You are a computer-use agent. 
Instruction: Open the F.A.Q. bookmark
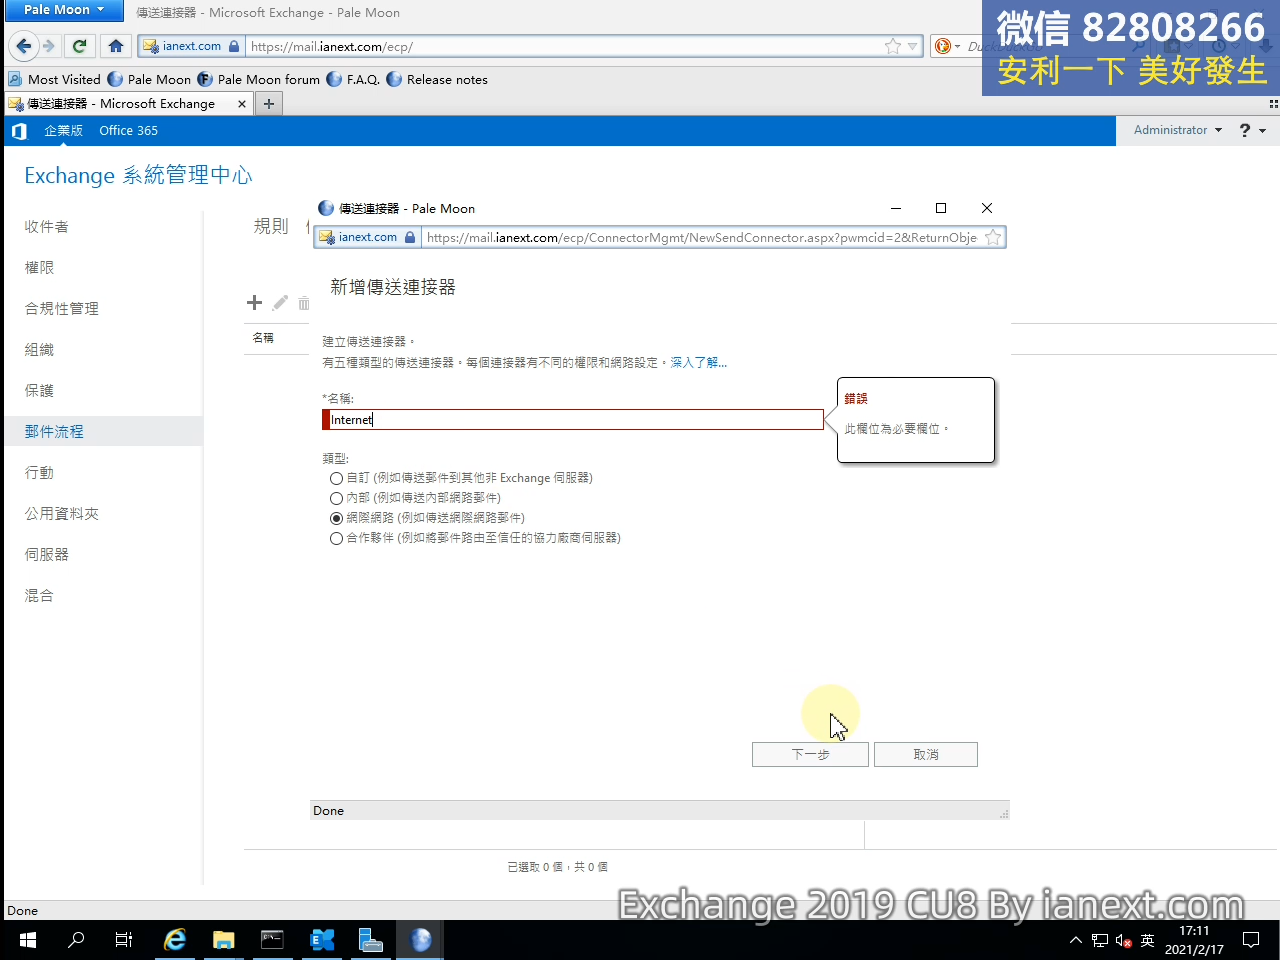[x=353, y=80]
